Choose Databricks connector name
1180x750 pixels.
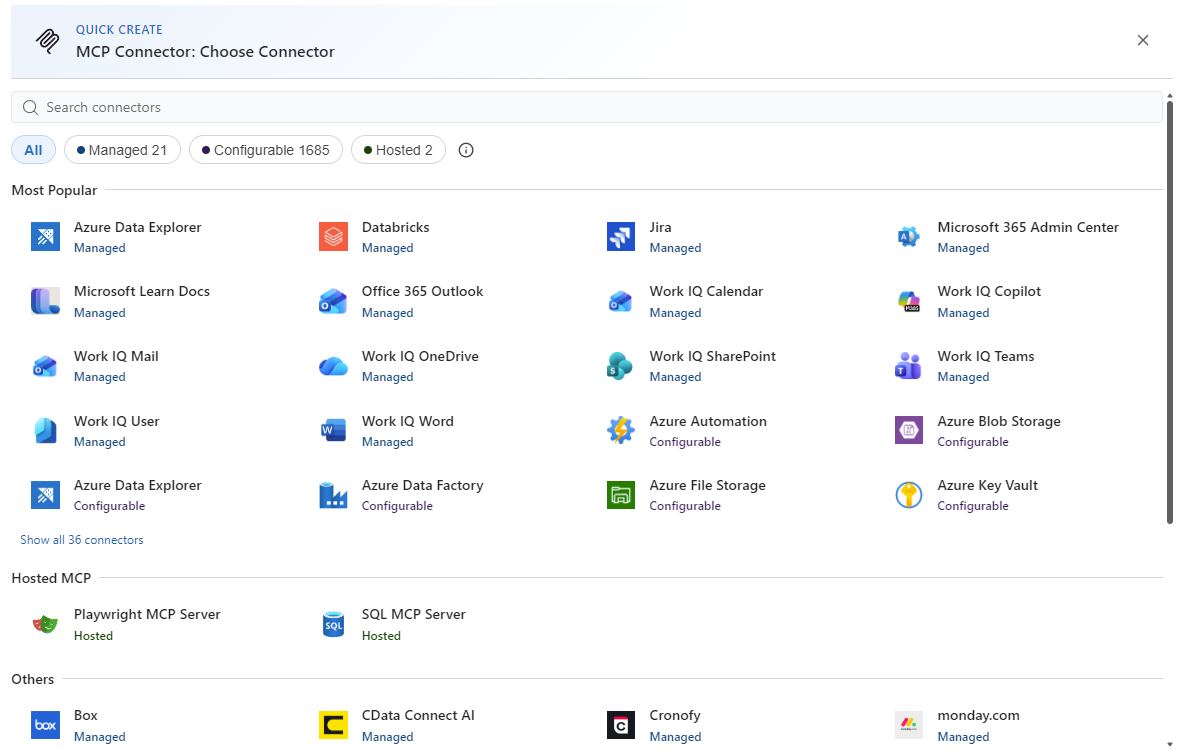click(x=395, y=227)
